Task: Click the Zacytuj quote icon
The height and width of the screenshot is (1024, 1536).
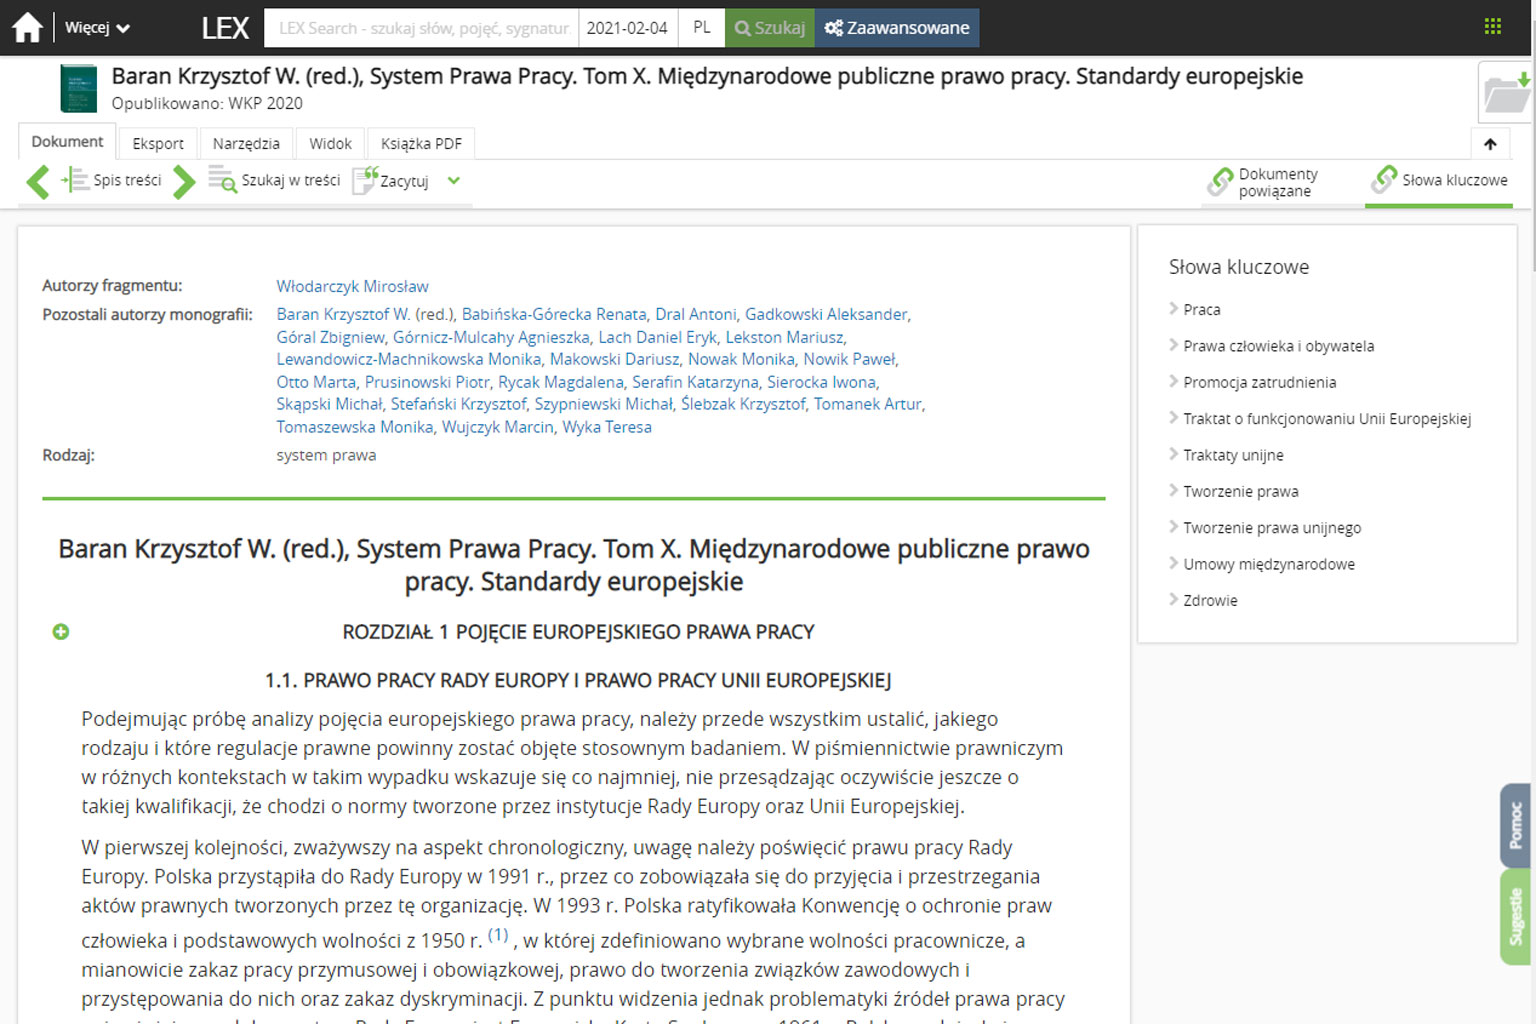Action: [366, 181]
